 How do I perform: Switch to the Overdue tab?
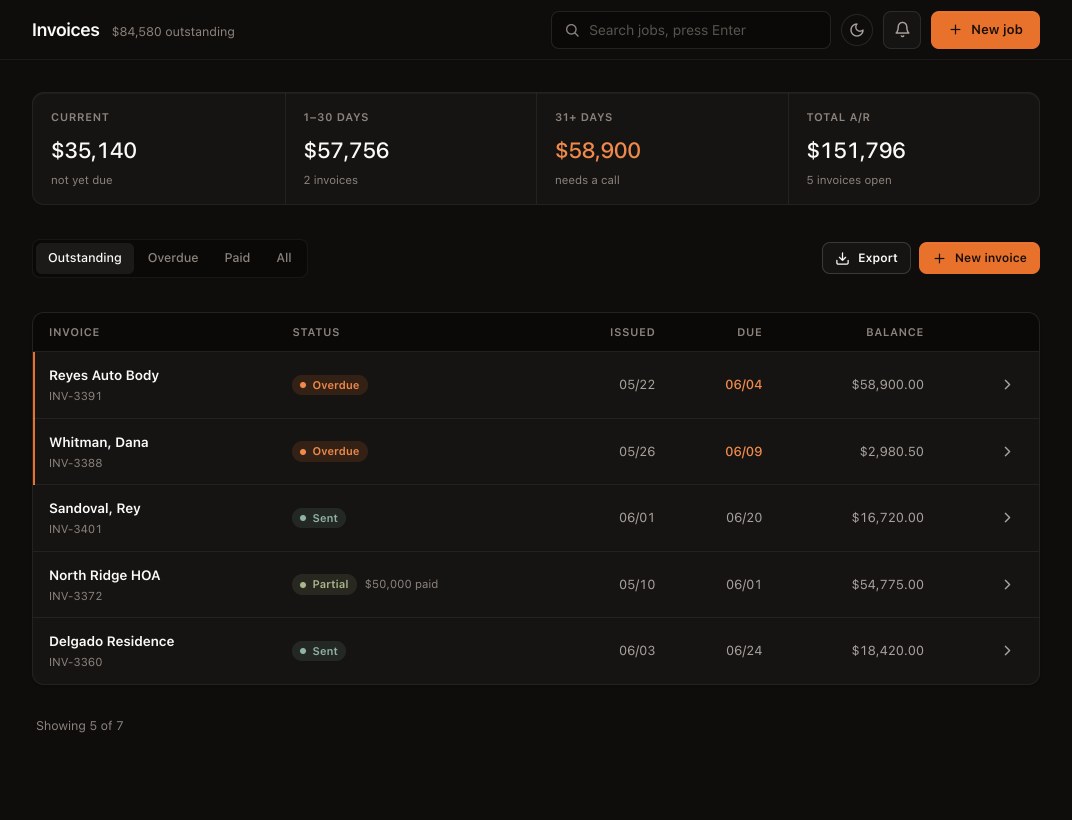coord(173,258)
